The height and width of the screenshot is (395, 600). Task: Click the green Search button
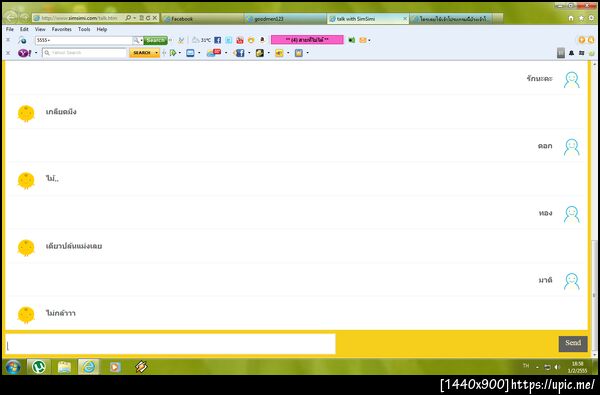pos(155,40)
